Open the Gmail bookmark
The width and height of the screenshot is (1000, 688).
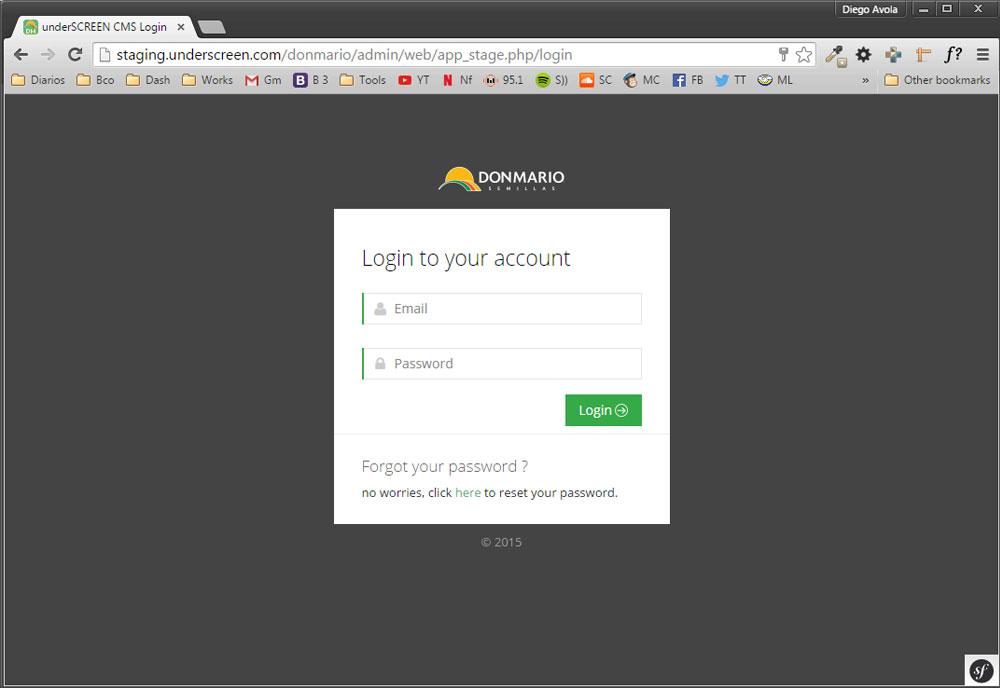coord(263,80)
